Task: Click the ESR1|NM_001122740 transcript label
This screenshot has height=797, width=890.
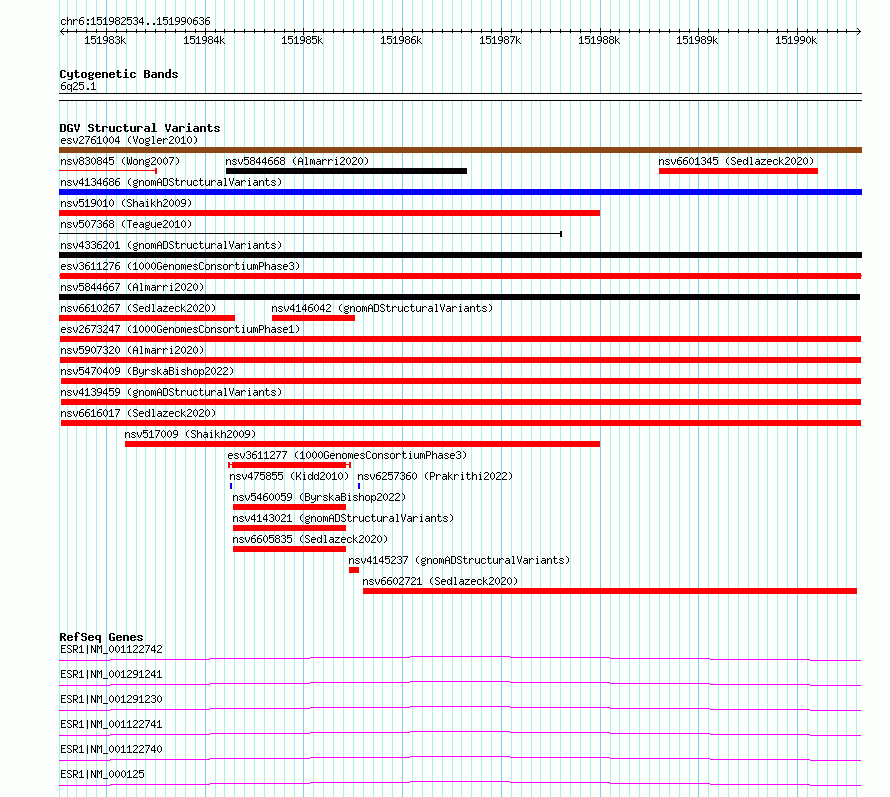Action: click(111, 749)
